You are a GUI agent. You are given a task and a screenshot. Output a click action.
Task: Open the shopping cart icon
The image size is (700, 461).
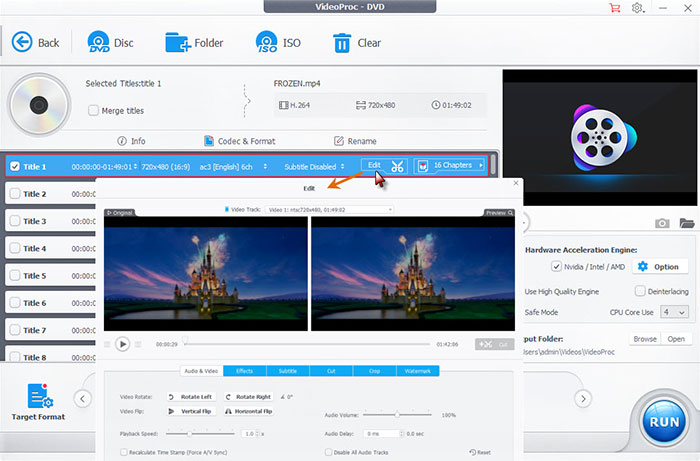coord(615,8)
